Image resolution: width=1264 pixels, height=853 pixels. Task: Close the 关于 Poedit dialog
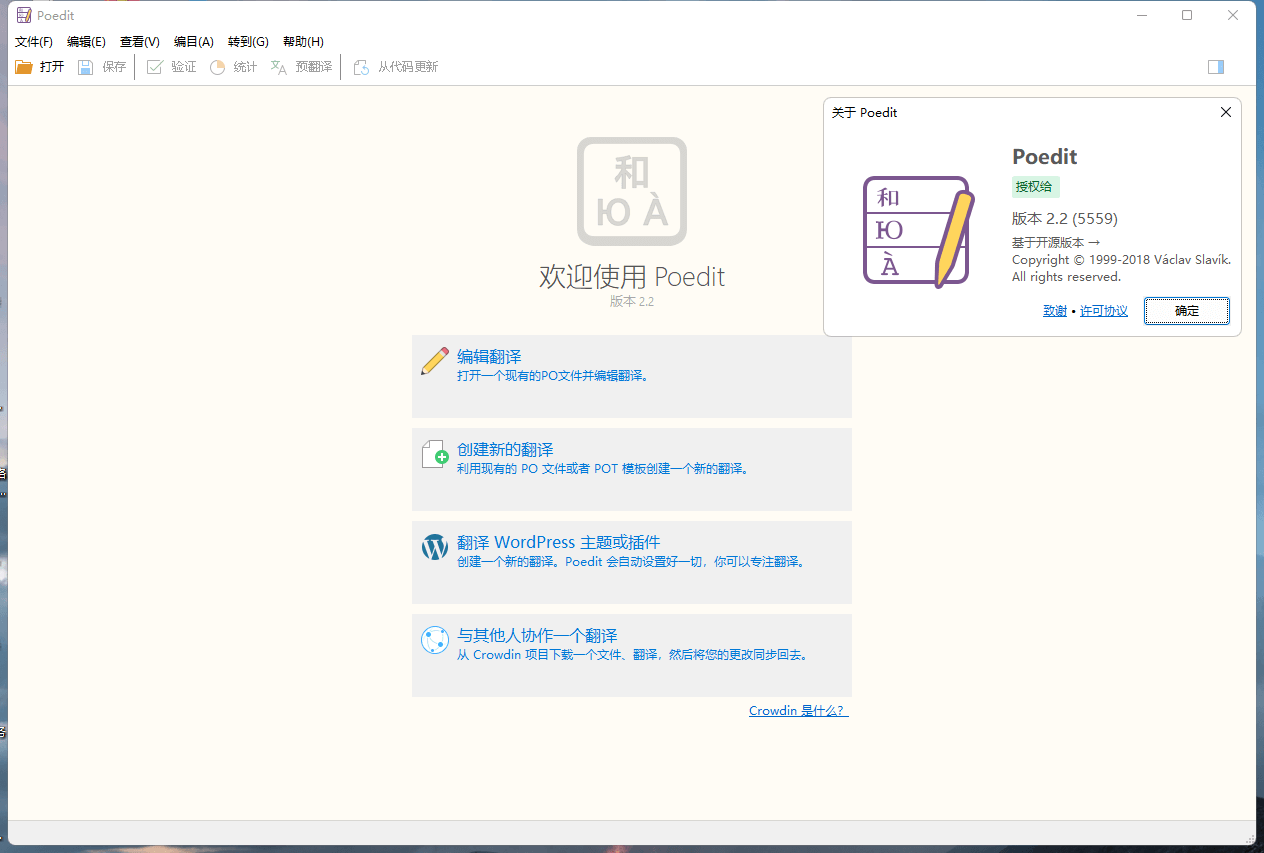pos(1226,113)
